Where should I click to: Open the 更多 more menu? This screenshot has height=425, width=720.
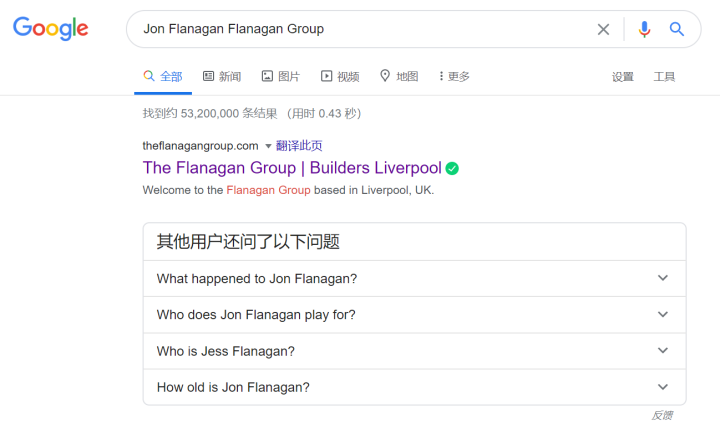(454, 76)
